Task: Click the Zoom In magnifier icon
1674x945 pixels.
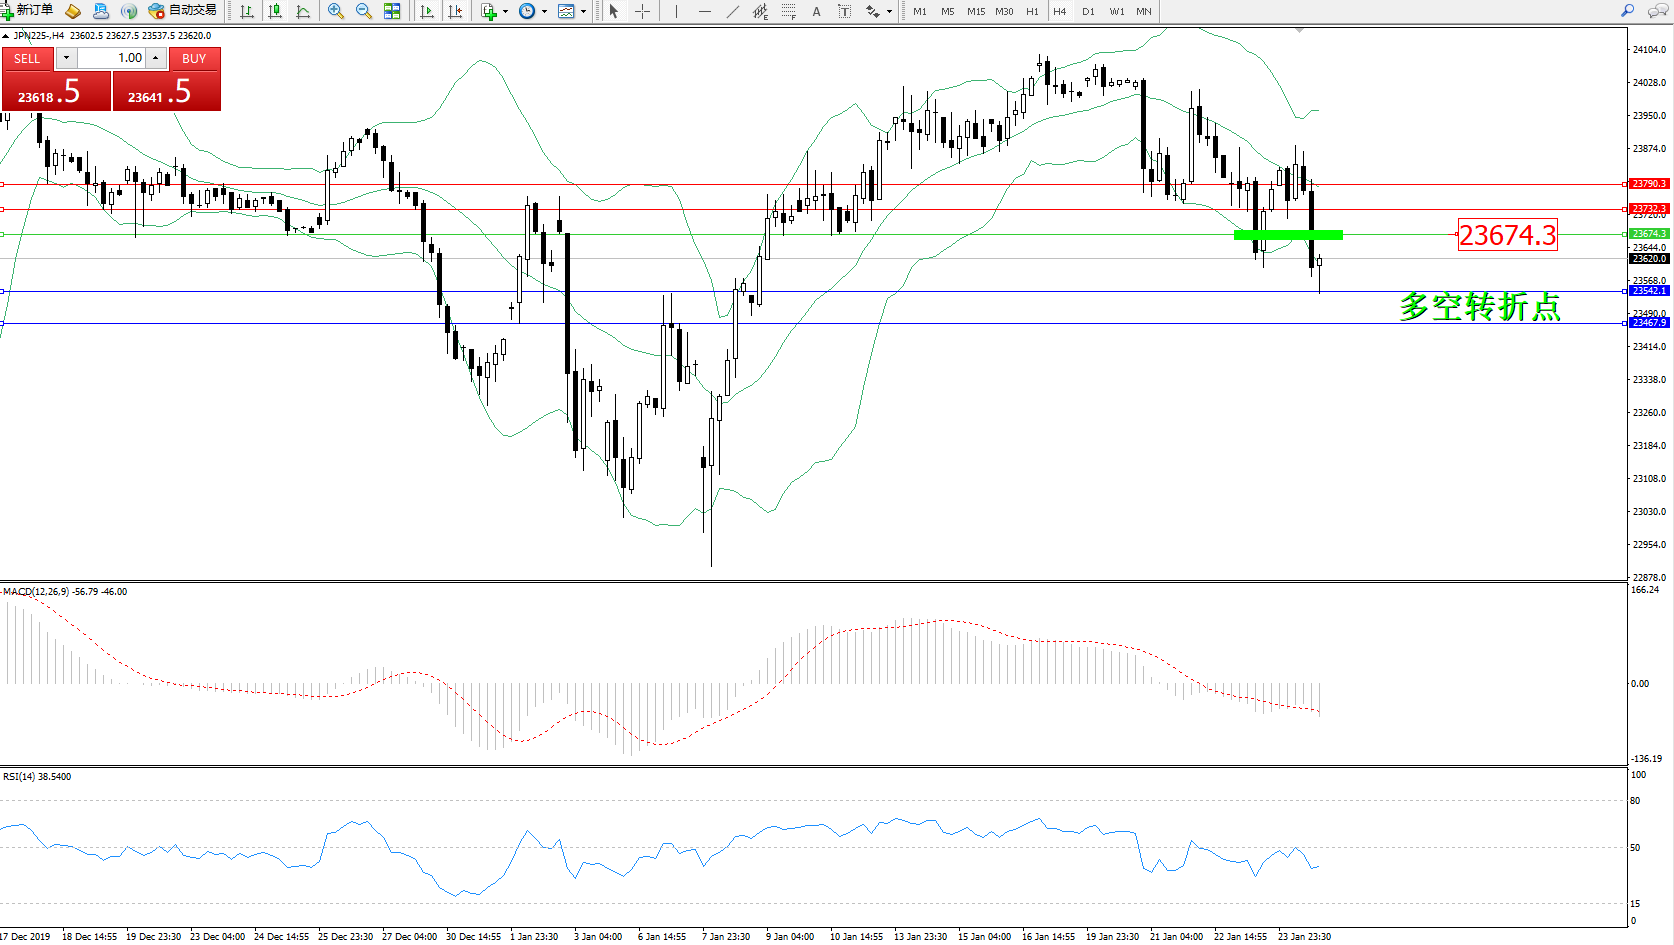Action: coord(336,11)
